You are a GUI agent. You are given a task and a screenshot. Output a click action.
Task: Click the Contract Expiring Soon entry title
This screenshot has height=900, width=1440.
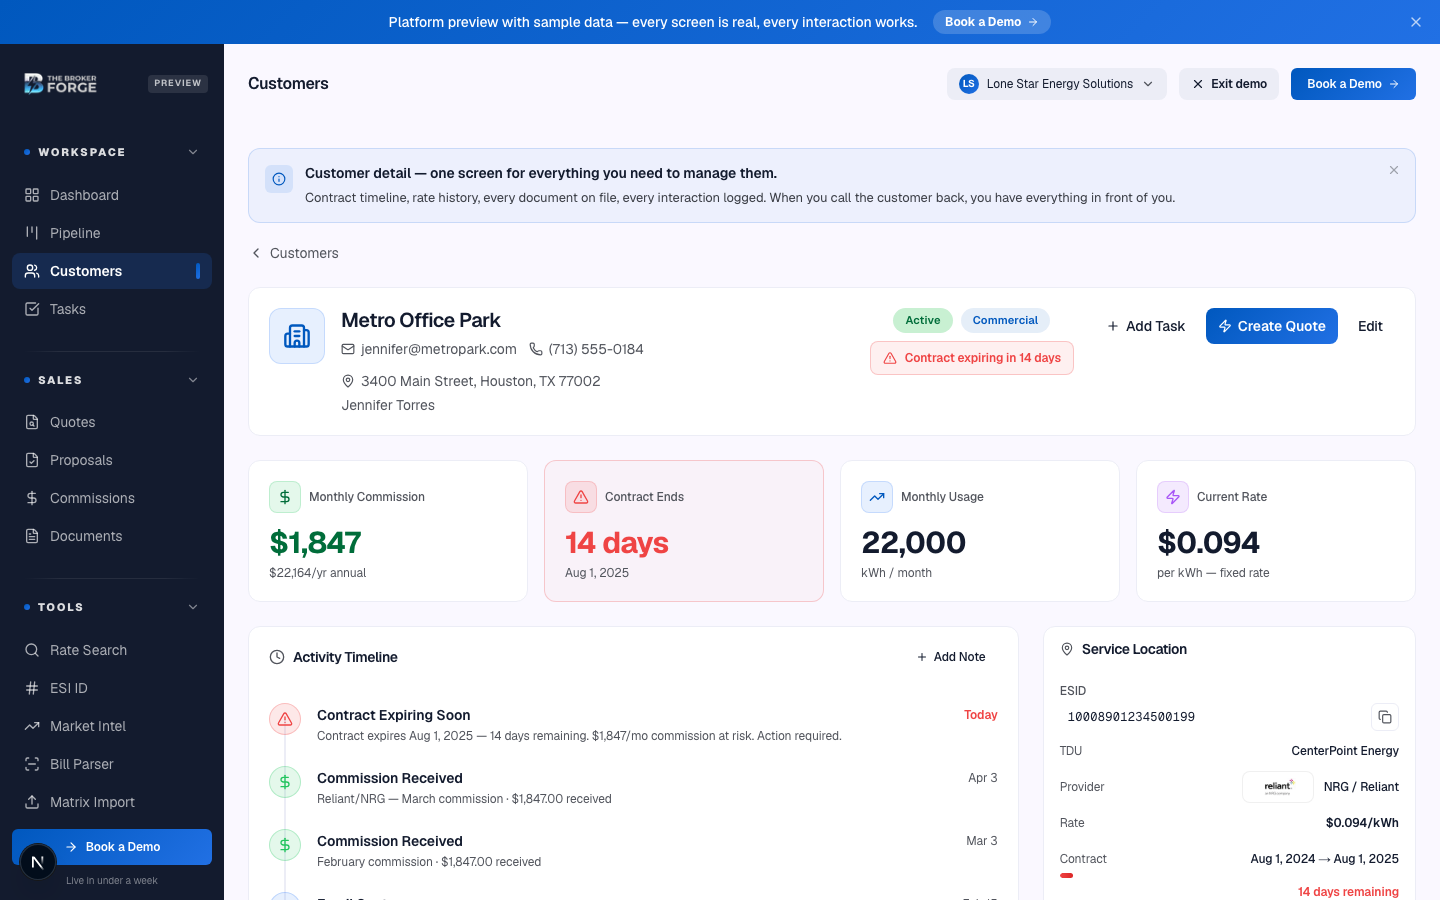(x=393, y=715)
